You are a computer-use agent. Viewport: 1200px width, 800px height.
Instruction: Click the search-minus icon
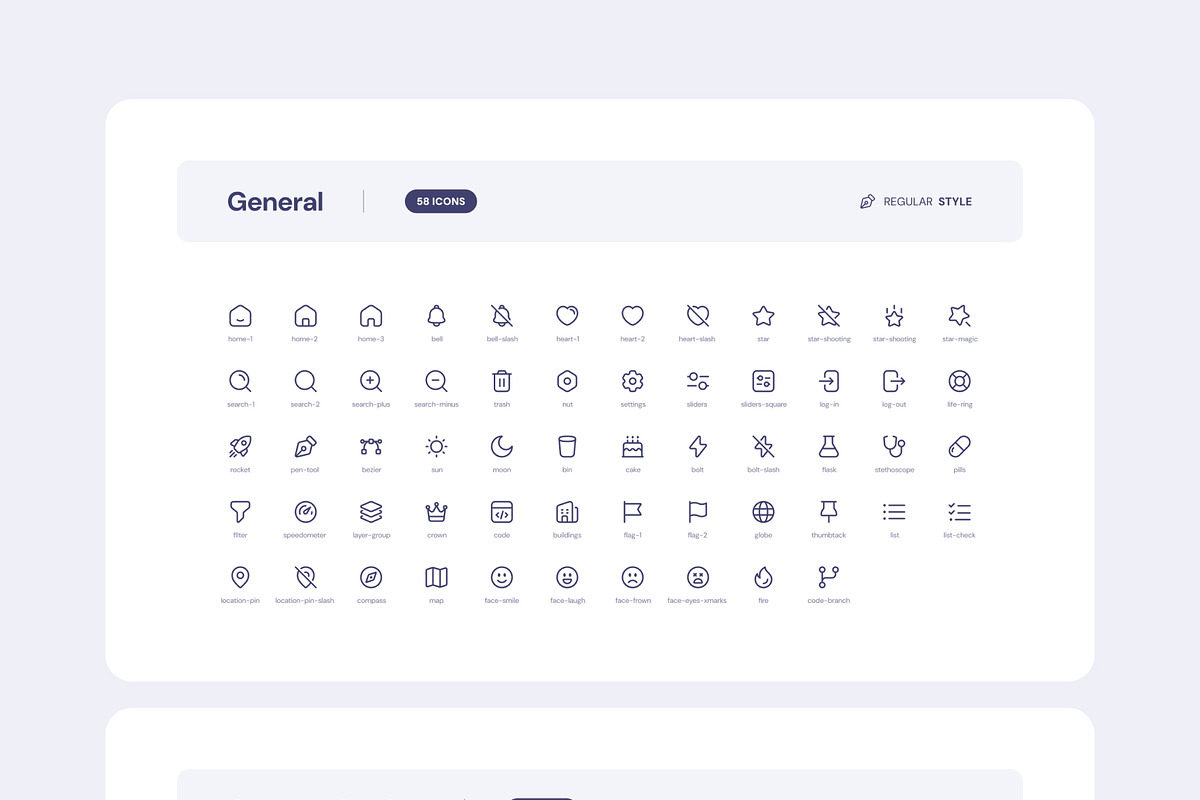[436, 381]
